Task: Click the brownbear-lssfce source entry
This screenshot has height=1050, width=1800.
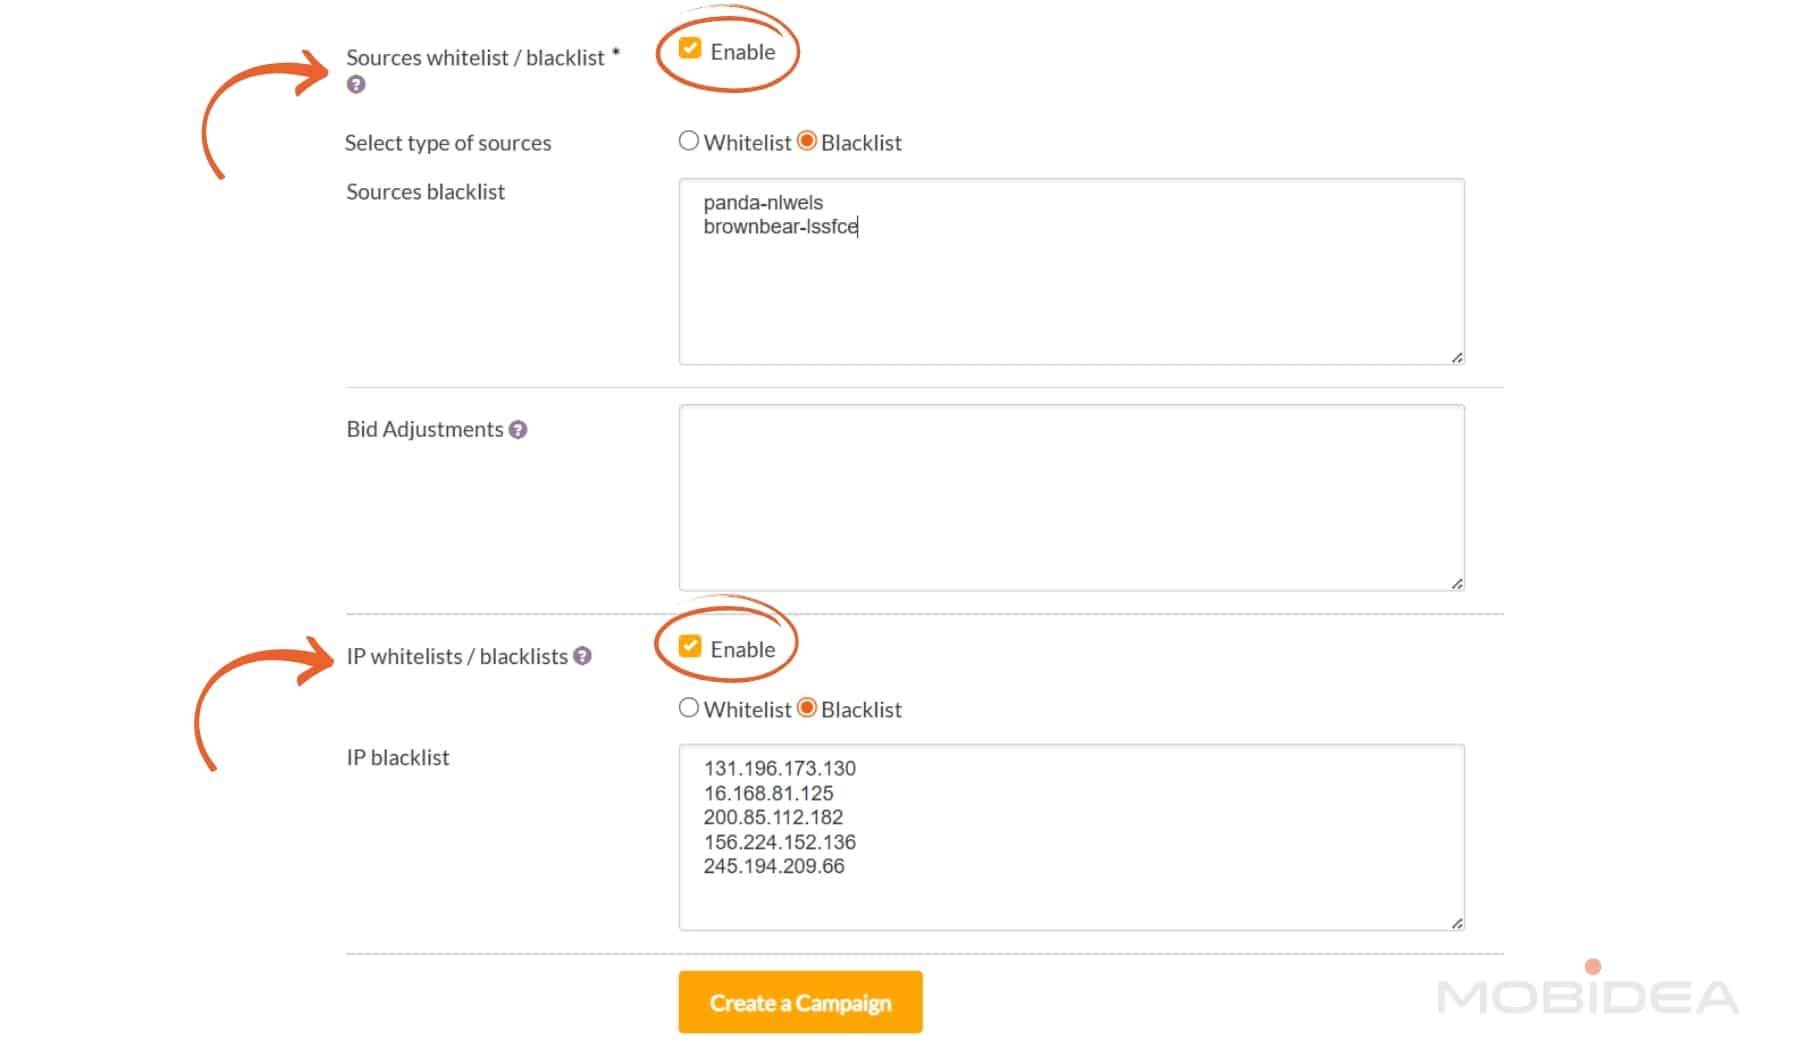Action: (780, 227)
